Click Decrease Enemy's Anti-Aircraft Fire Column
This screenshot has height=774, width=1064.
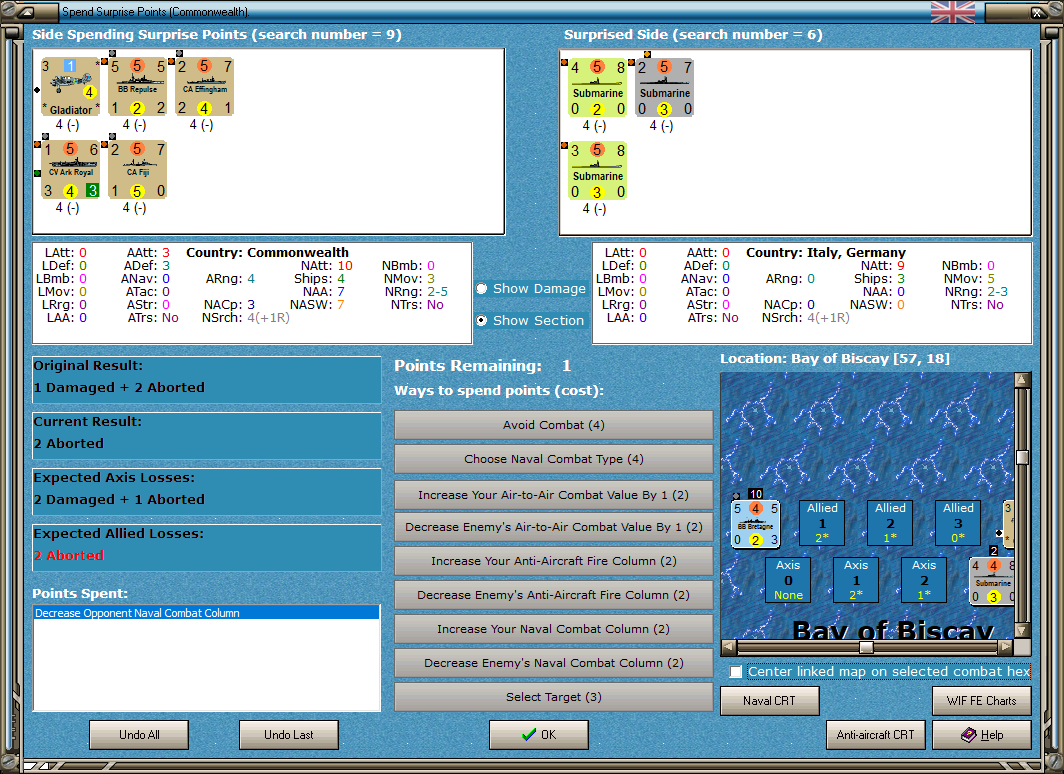pos(554,595)
